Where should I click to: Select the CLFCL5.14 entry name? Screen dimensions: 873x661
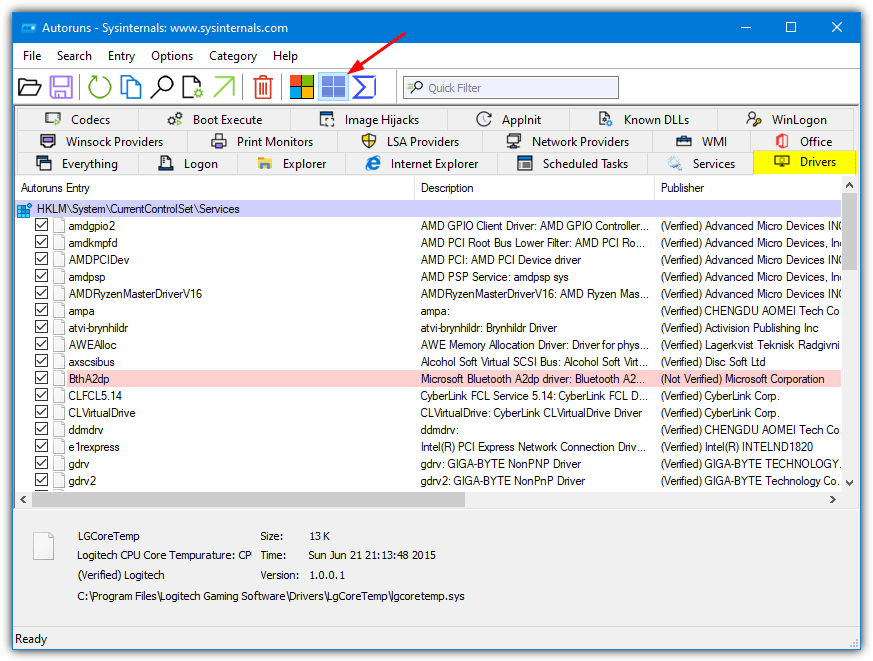[x=95, y=396]
